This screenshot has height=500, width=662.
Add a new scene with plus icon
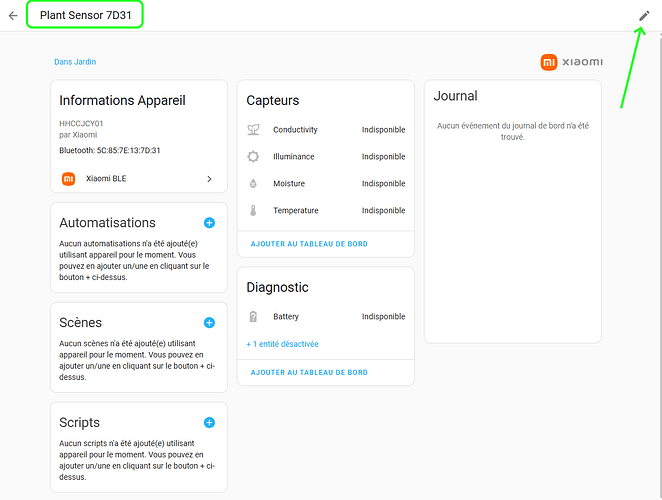209,323
